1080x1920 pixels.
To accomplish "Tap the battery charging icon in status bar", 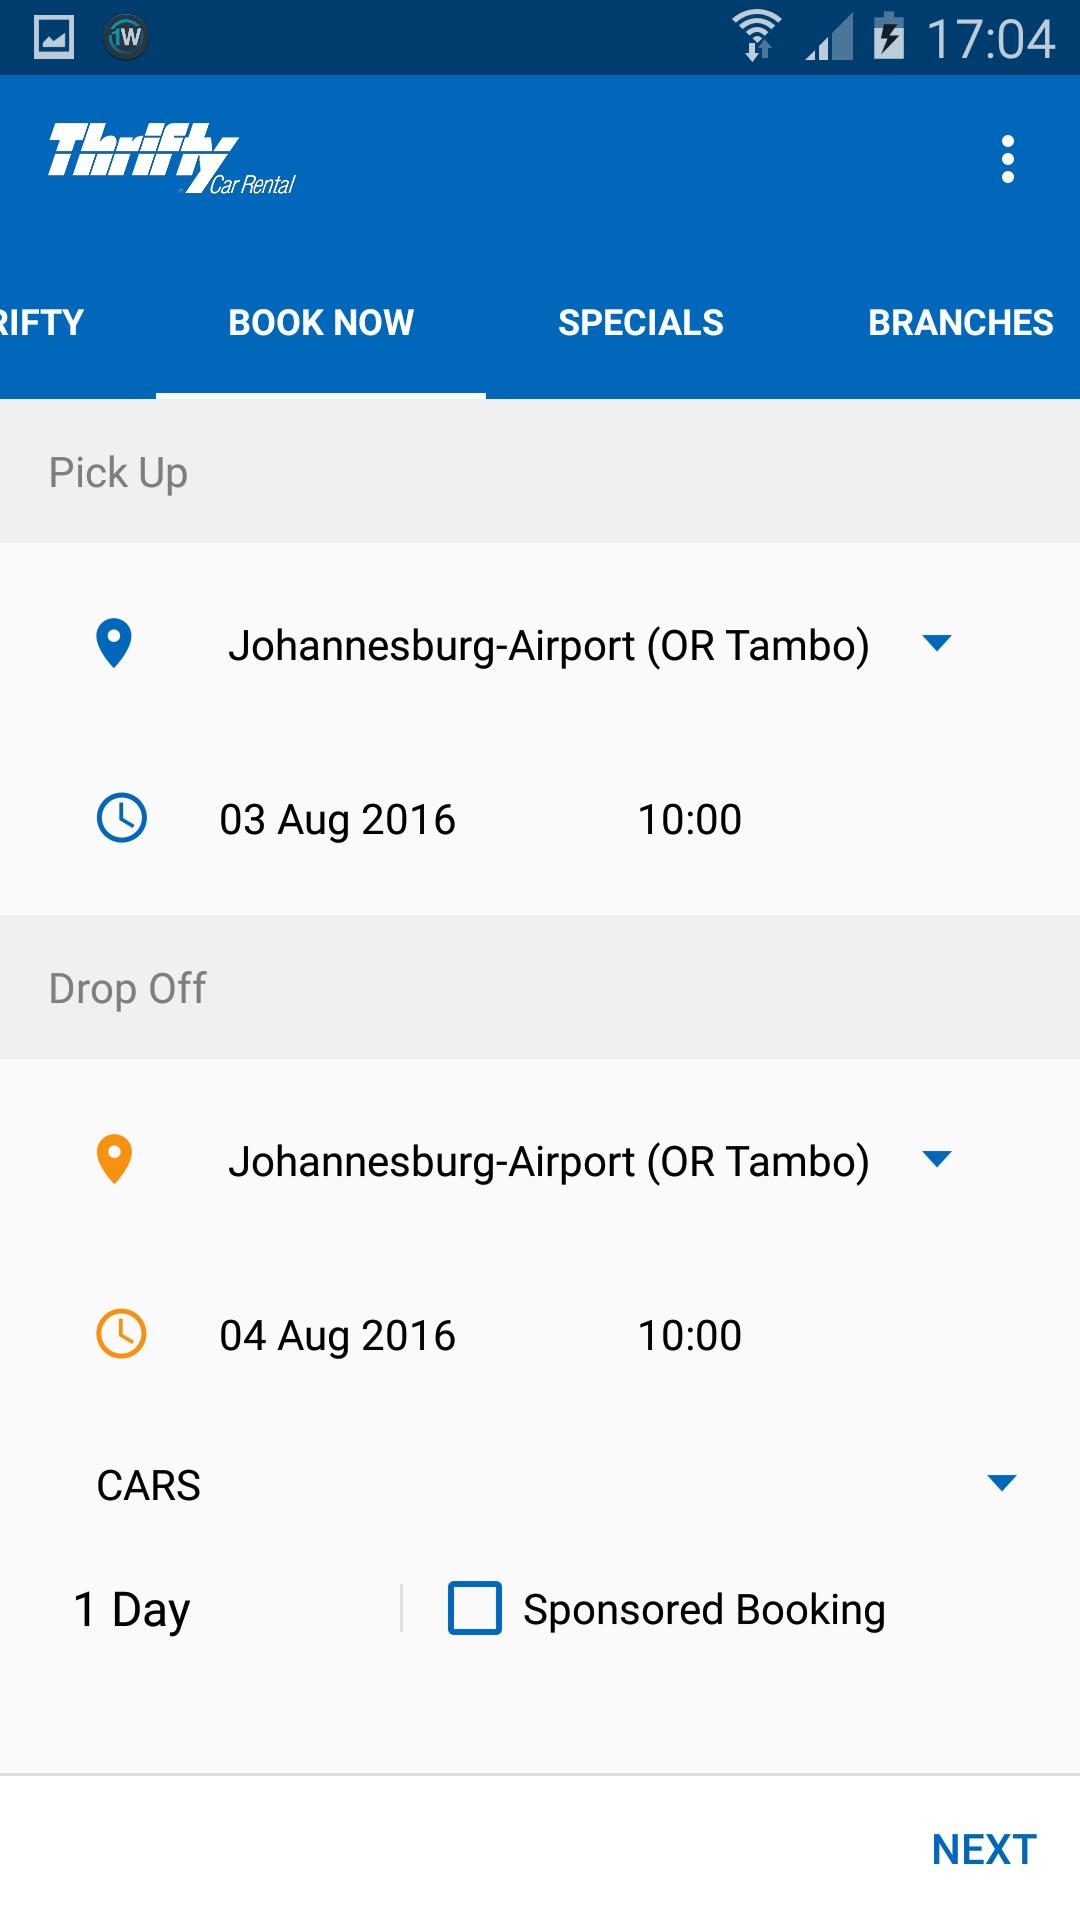I will [x=888, y=36].
